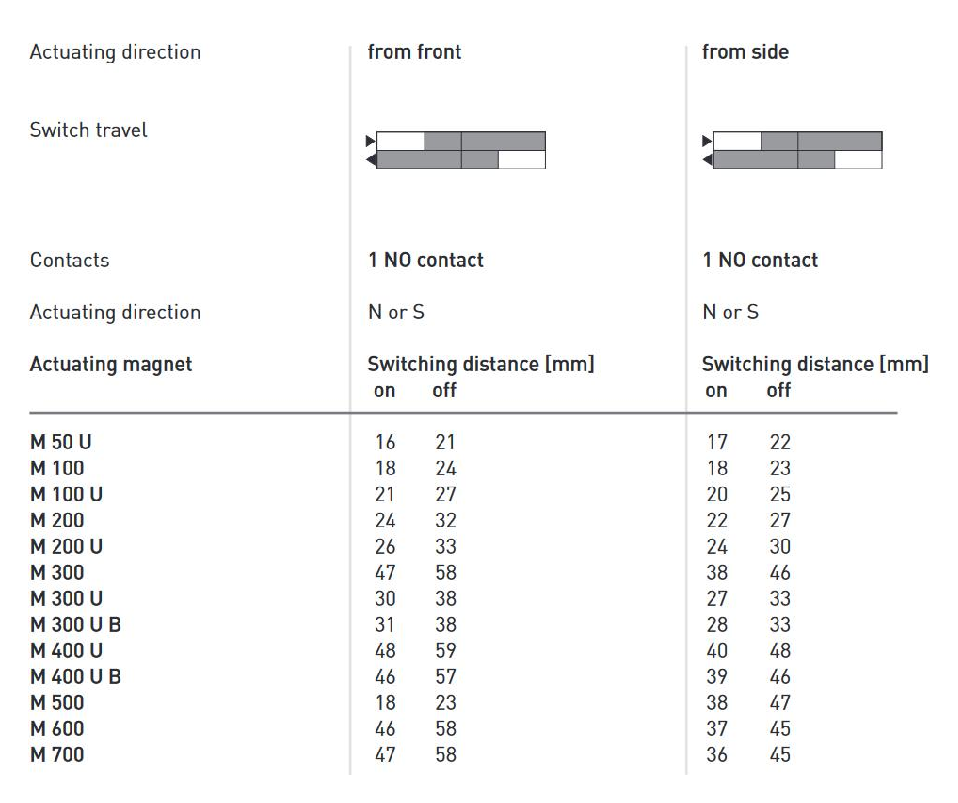This screenshot has width=958, height=803.
Task: Select the 'M 700' magnet row label
Action: pyautogui.click(x=57, y=755)
